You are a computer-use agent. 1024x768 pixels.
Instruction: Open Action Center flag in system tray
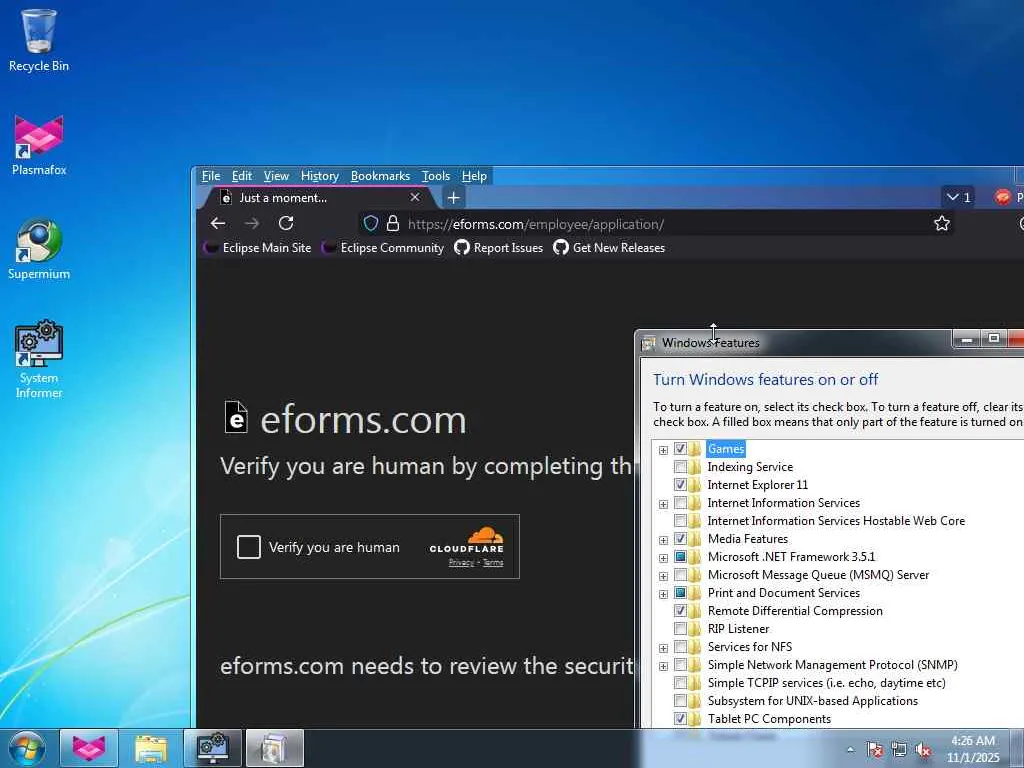tap(874, 750)
